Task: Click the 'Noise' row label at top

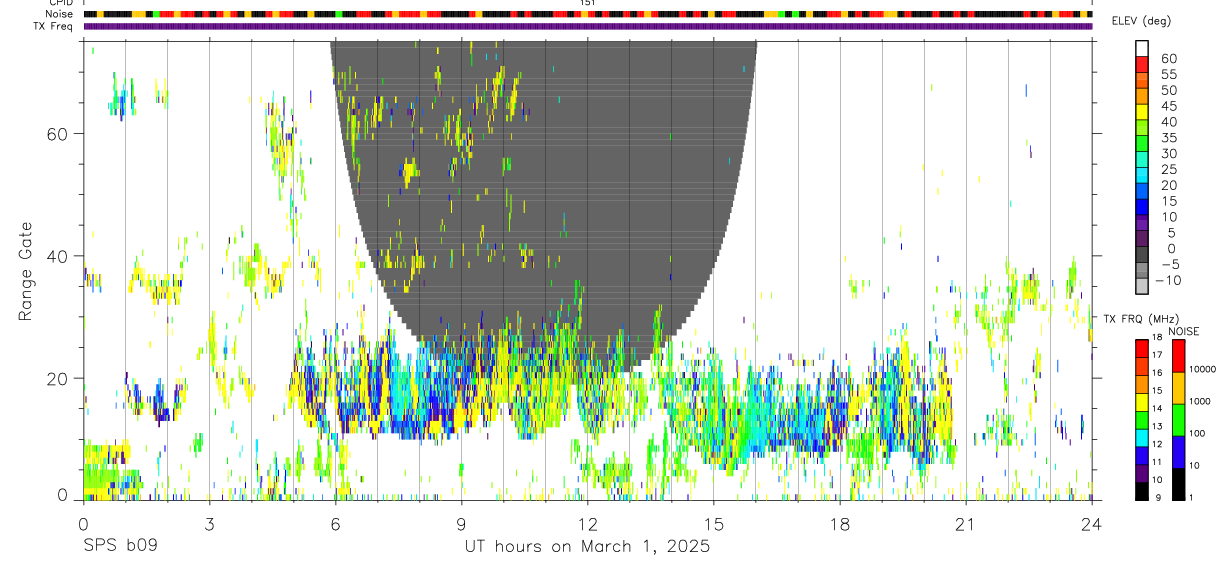Action: pyautogui.click(x=61, y=14)
